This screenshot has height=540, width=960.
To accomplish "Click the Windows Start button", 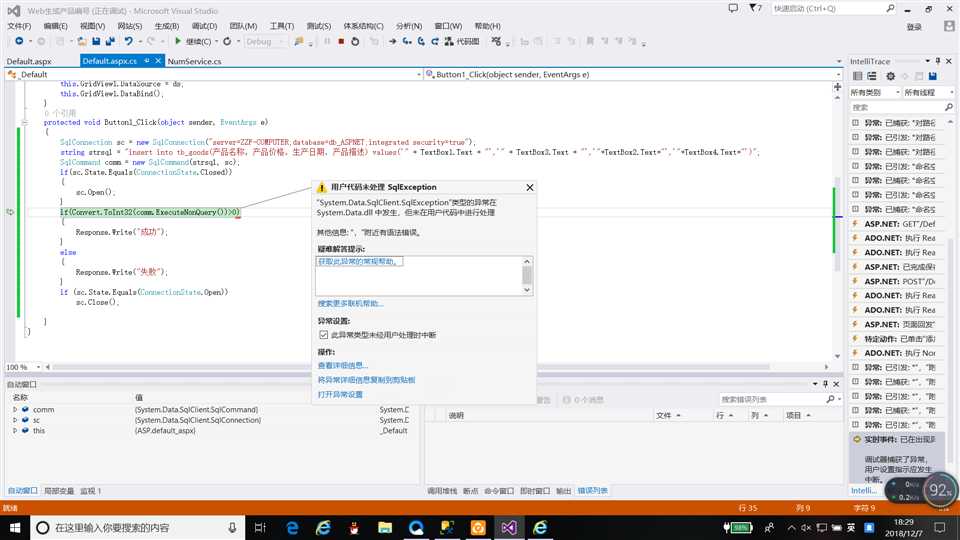I will click(x=15, y=527).
